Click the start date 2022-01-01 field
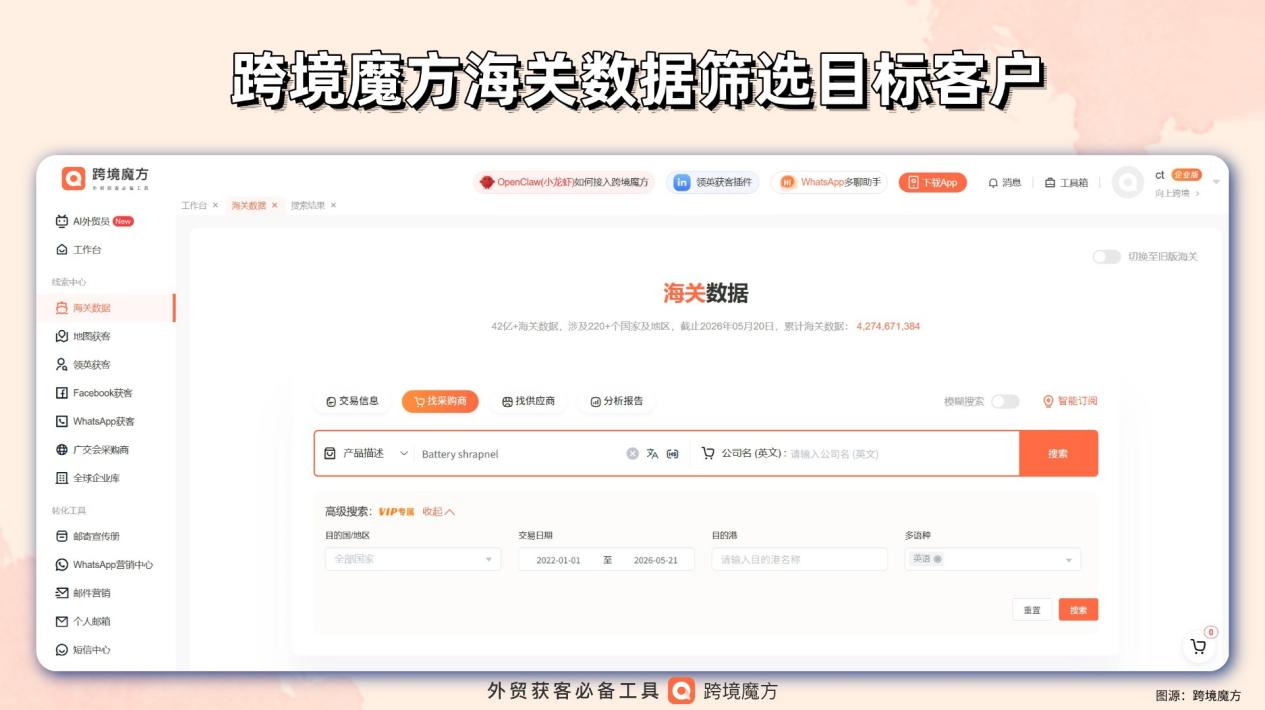 [558, 560]
